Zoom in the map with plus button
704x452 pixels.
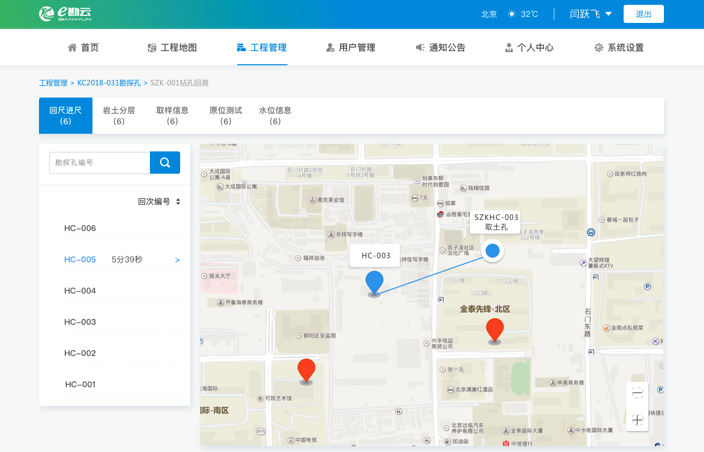[637, 420]
